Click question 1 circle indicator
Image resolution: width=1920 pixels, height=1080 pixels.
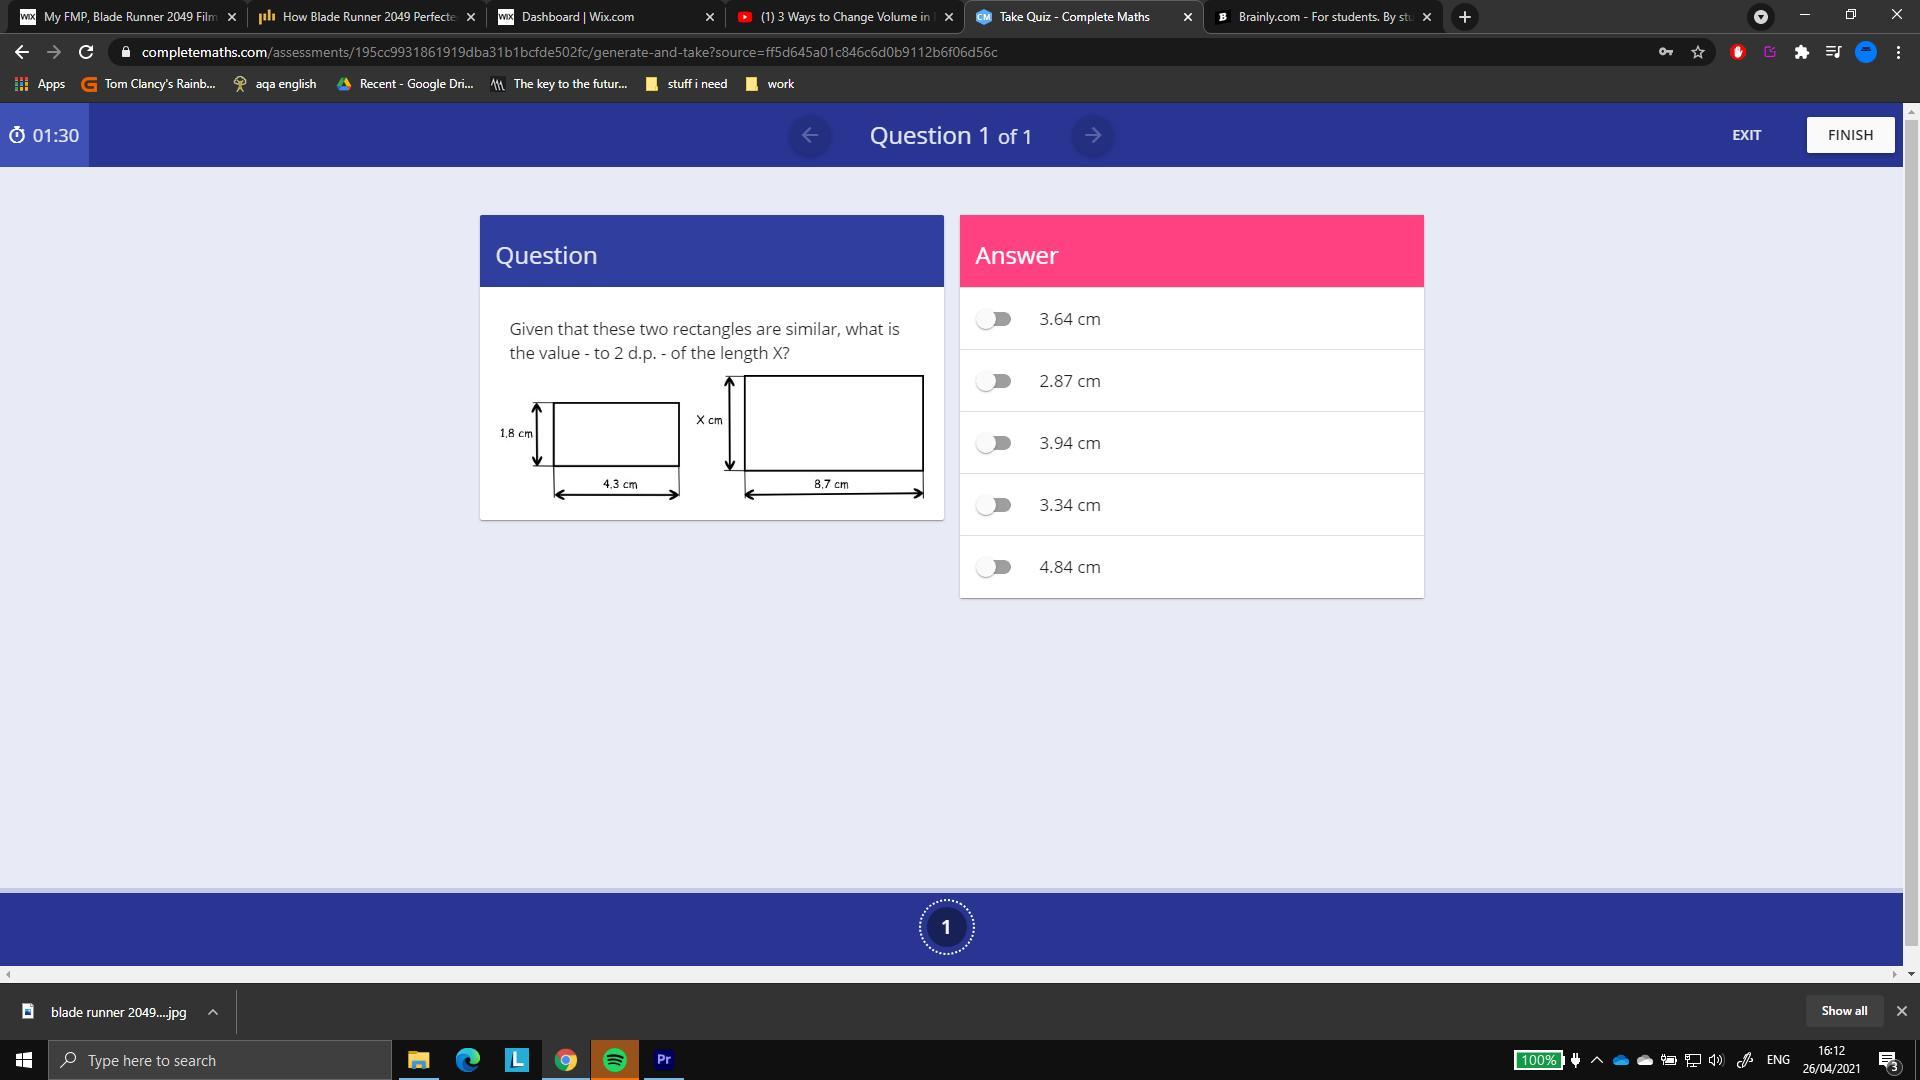[946, 927]
